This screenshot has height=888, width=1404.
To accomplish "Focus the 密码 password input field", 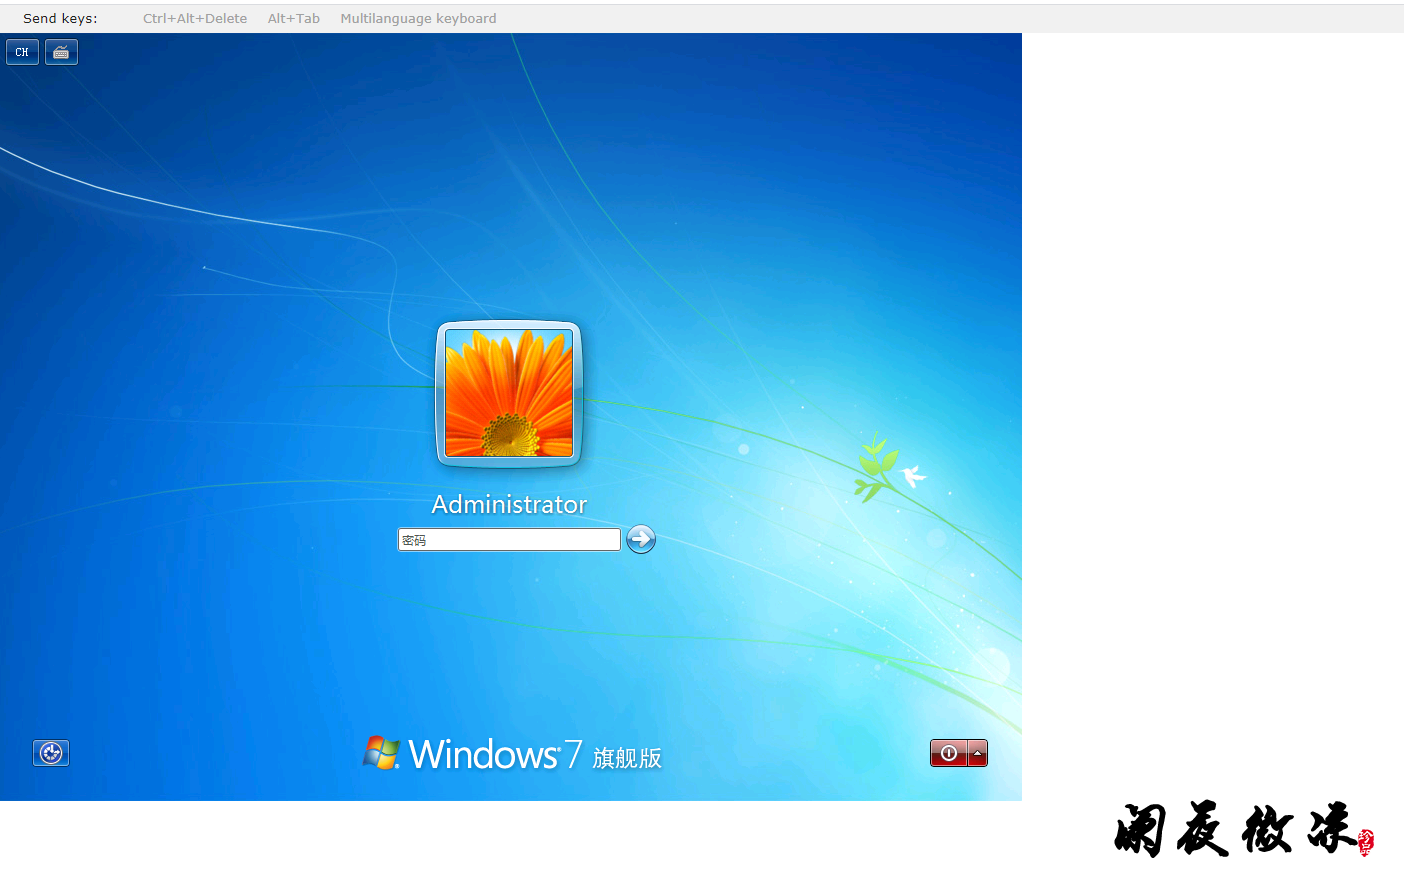I will pos(509,540).
